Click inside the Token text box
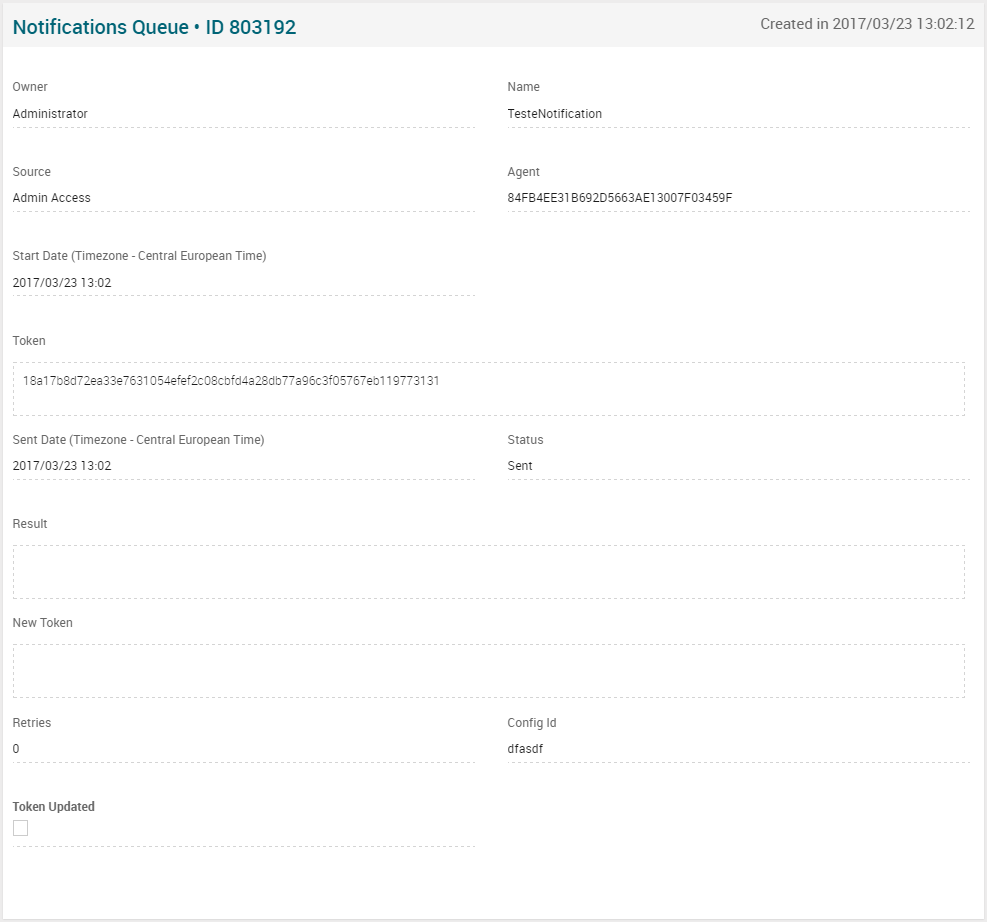The image size is (987, 922). click(x=488, y=389)
